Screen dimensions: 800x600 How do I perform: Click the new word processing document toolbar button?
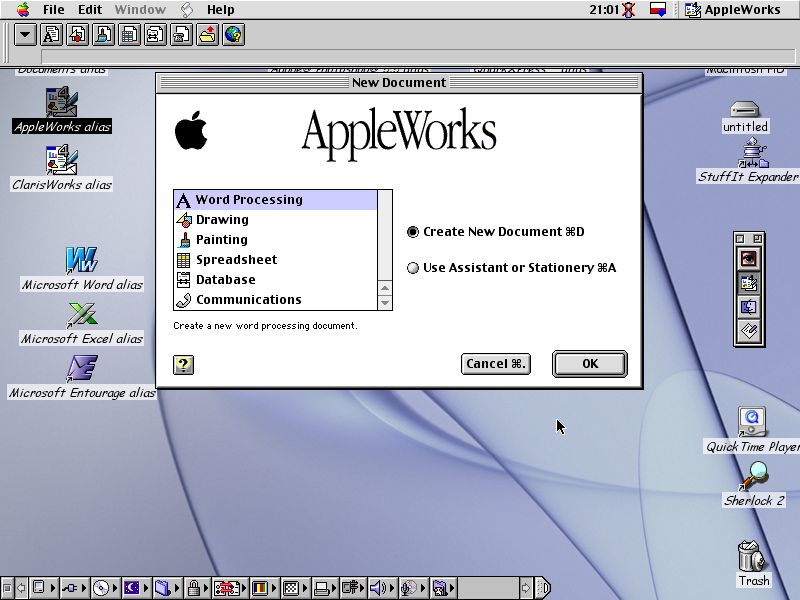52,35
